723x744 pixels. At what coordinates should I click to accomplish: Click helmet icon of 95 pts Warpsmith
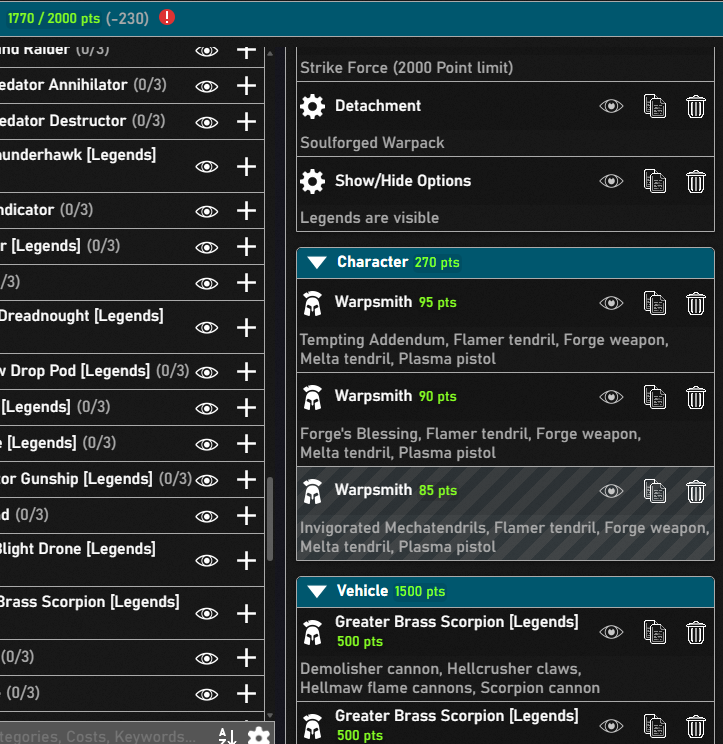click(313, 303)
